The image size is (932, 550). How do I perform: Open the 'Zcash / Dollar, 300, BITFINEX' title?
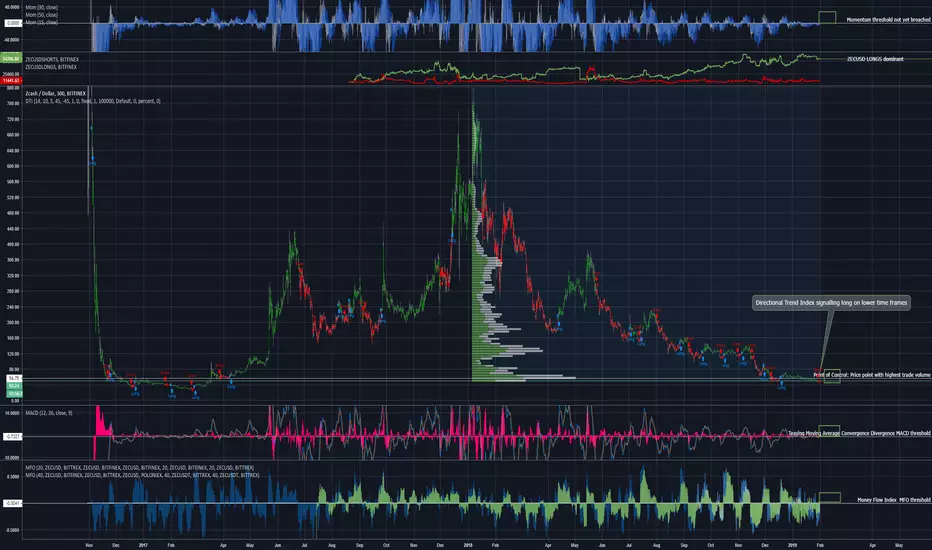pyautogui.click(x=55, y=93)
